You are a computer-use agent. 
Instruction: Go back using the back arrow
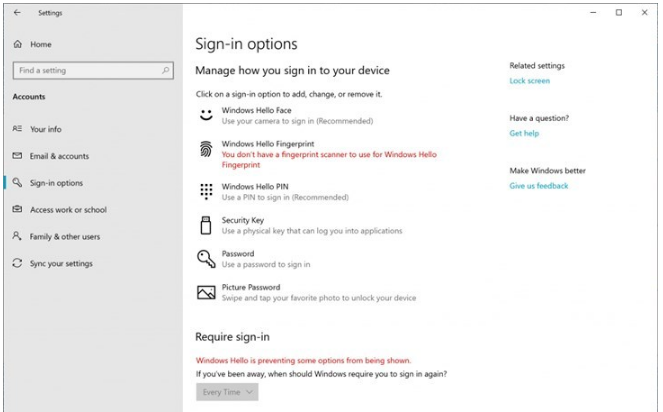tap(17, 13)
